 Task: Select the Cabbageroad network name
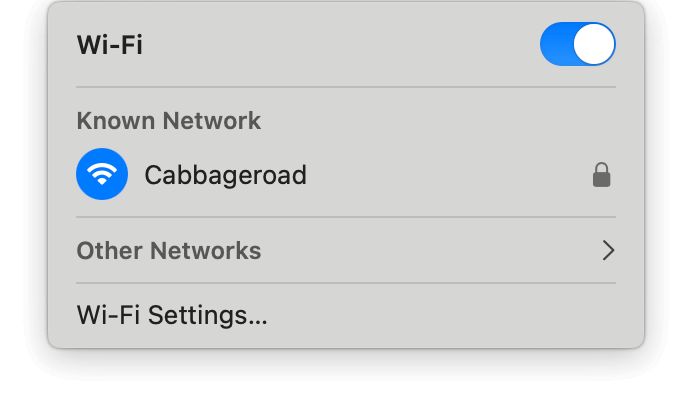click(x=225, y=175)
